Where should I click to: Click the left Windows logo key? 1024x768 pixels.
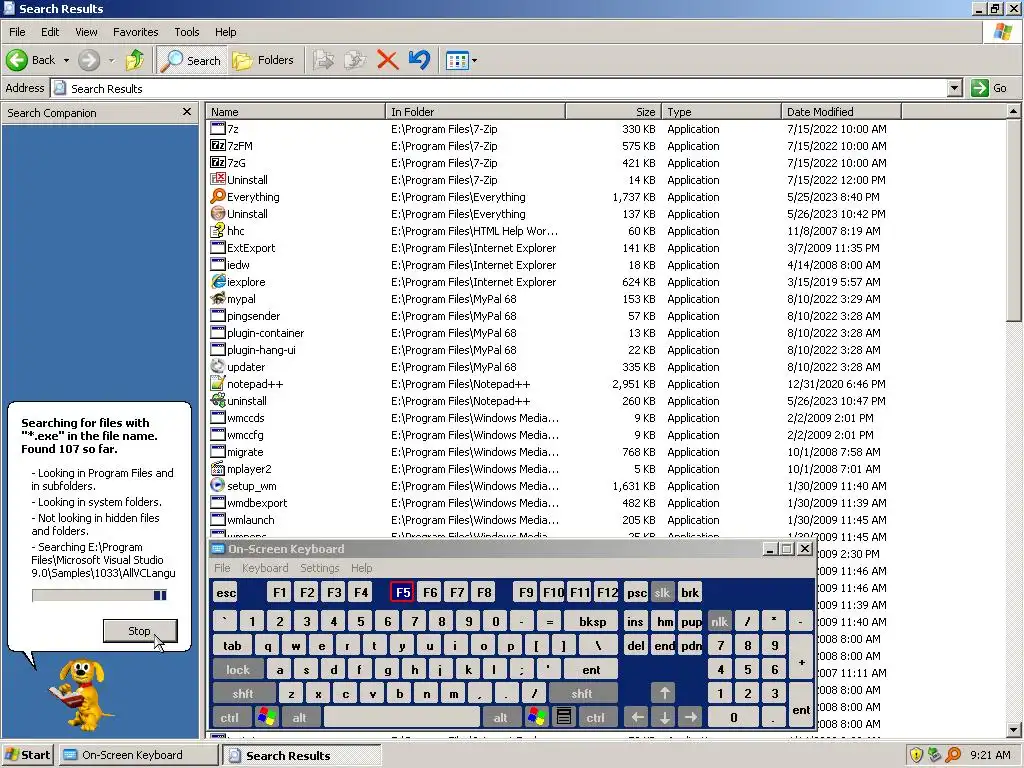[266, 717]
